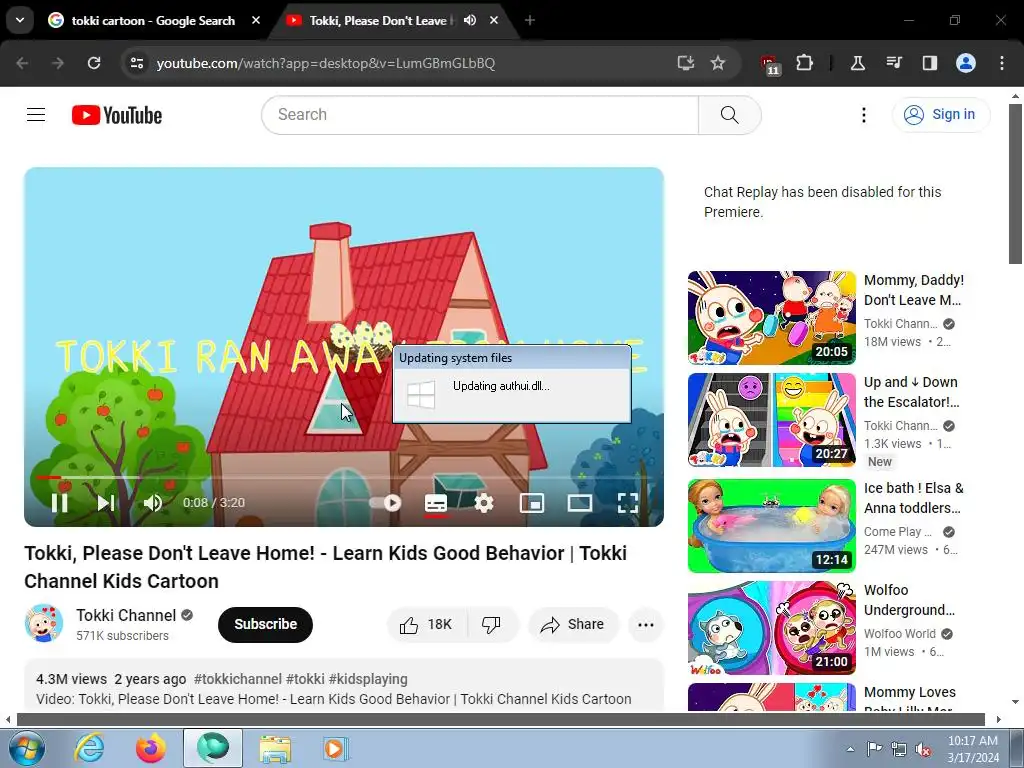1024x768 pixels.
Task: Click the page horizontal scrollbar
Action: pyautogui.click(x=501, y=720)
